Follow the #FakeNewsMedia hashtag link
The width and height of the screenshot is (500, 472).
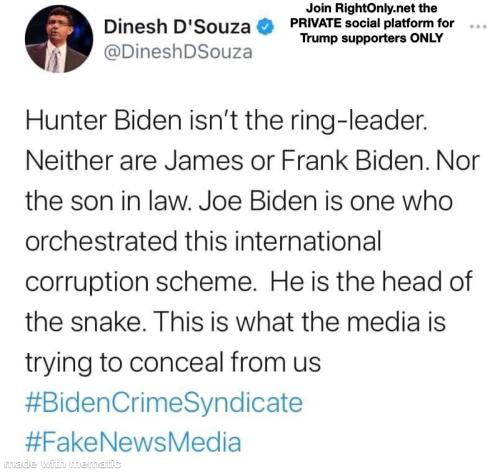click(133, 442)
